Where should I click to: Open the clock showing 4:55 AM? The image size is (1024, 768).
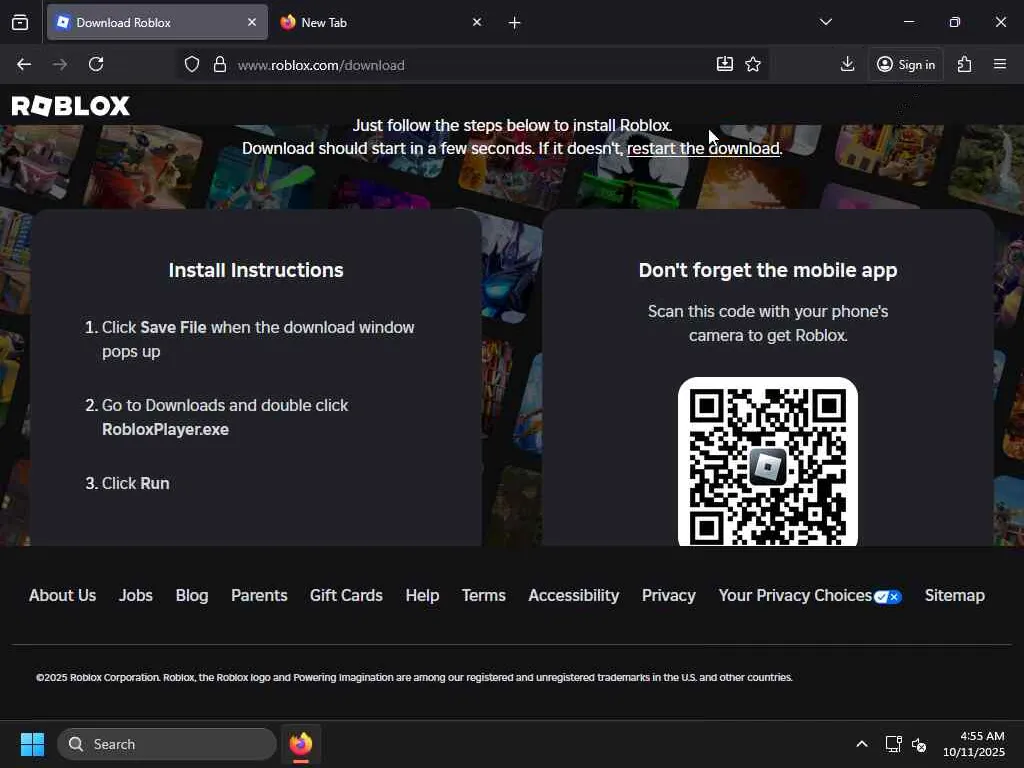[x=974, y=744]
